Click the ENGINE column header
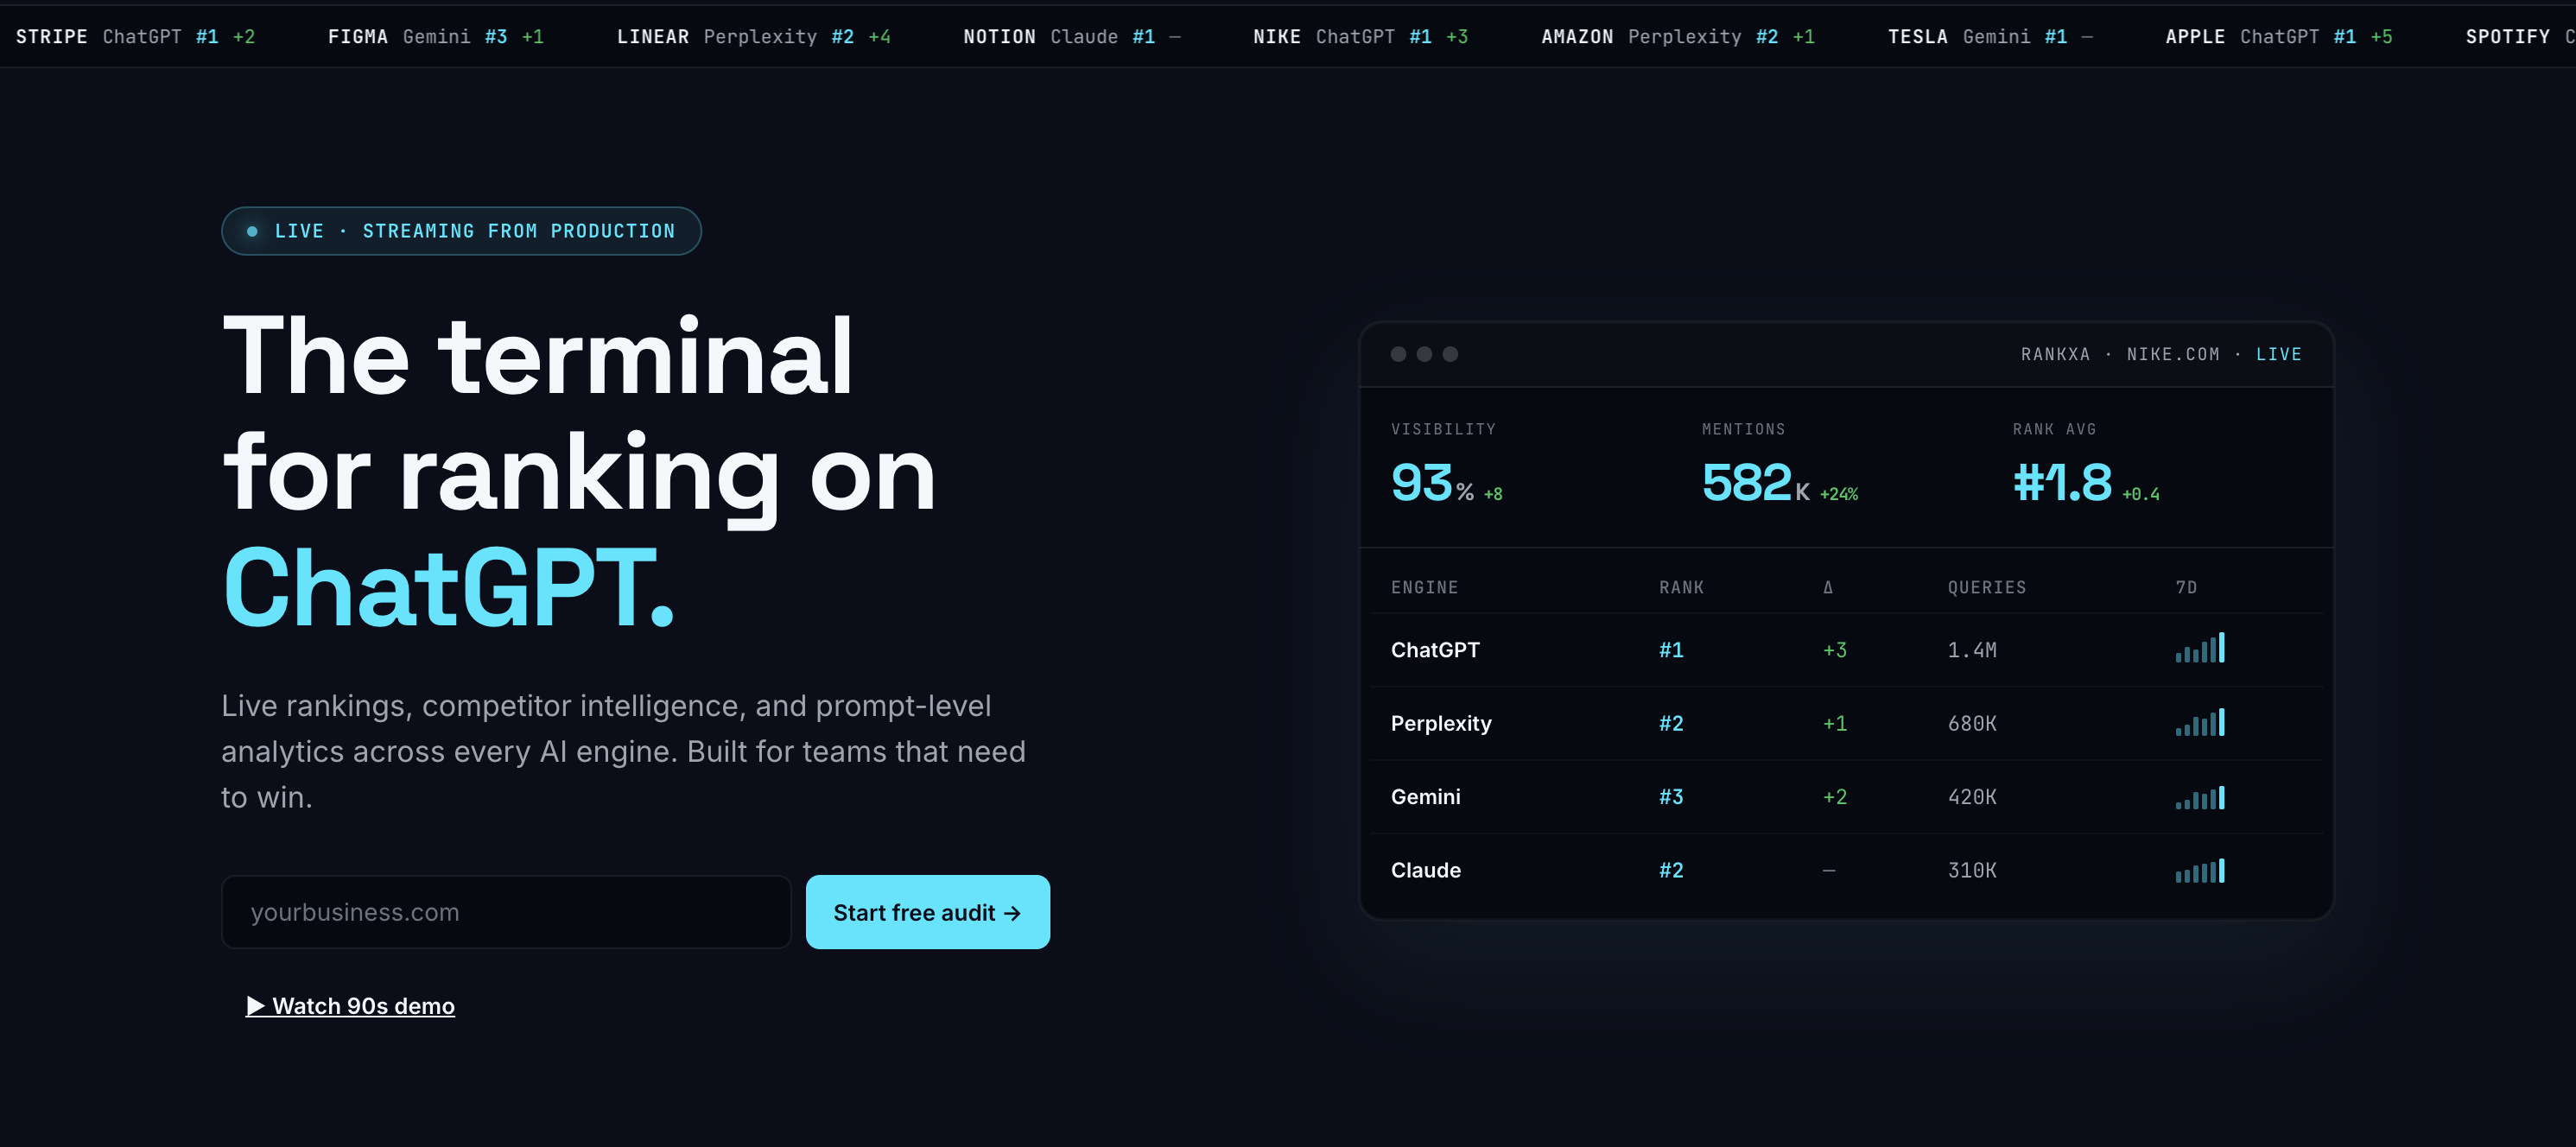 tap(1424, 587)
